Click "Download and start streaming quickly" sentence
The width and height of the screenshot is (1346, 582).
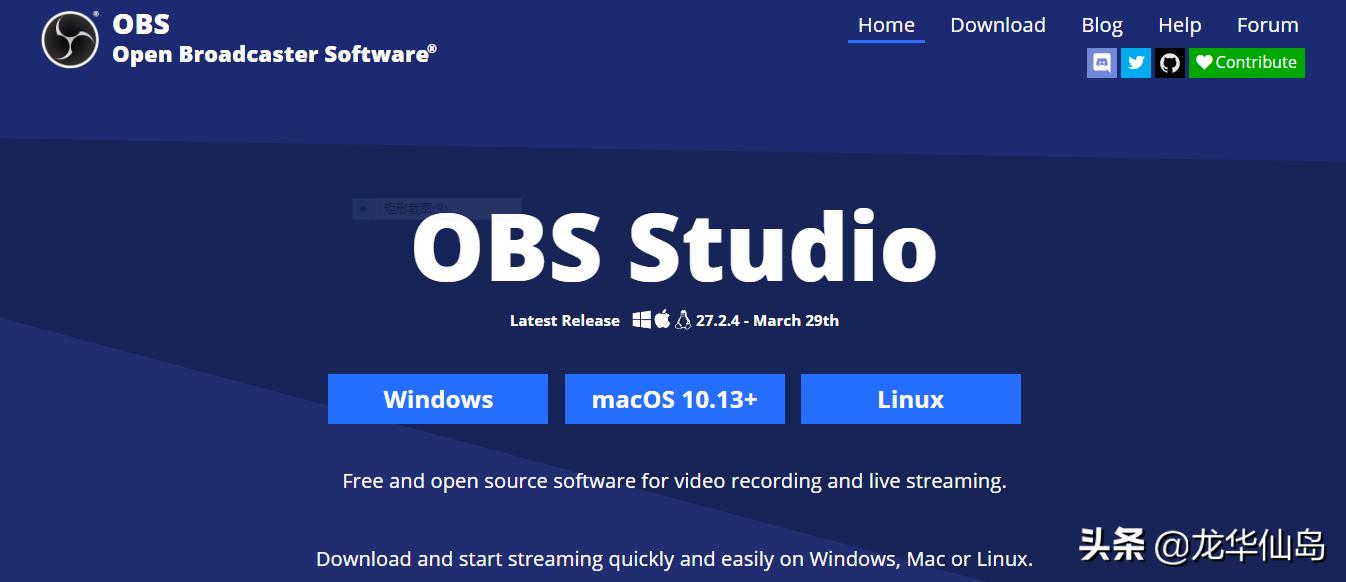tap(674, 559)
